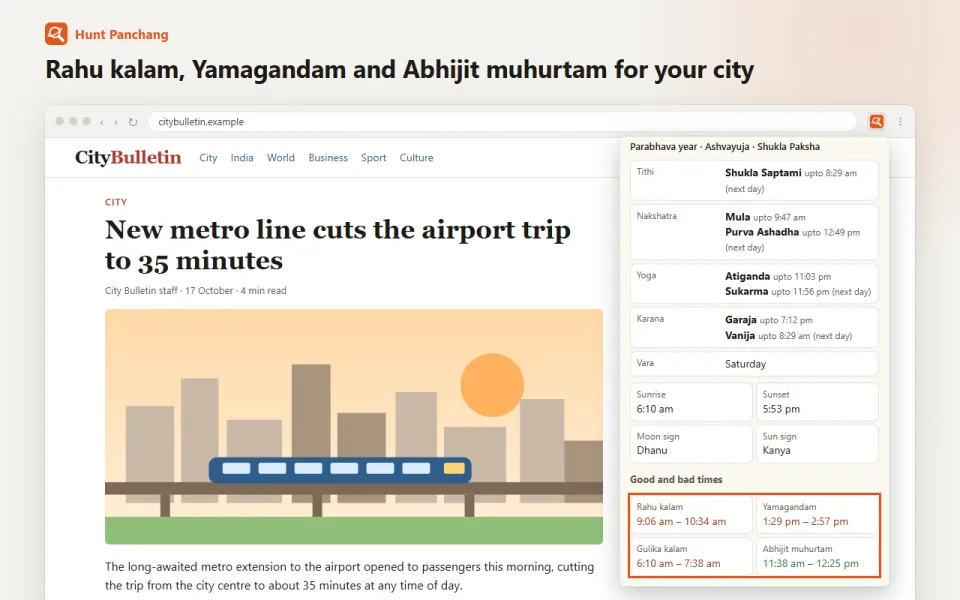Click the "Hunt Panchang" brand name text

pyautogui.click(x=122, y=34)
